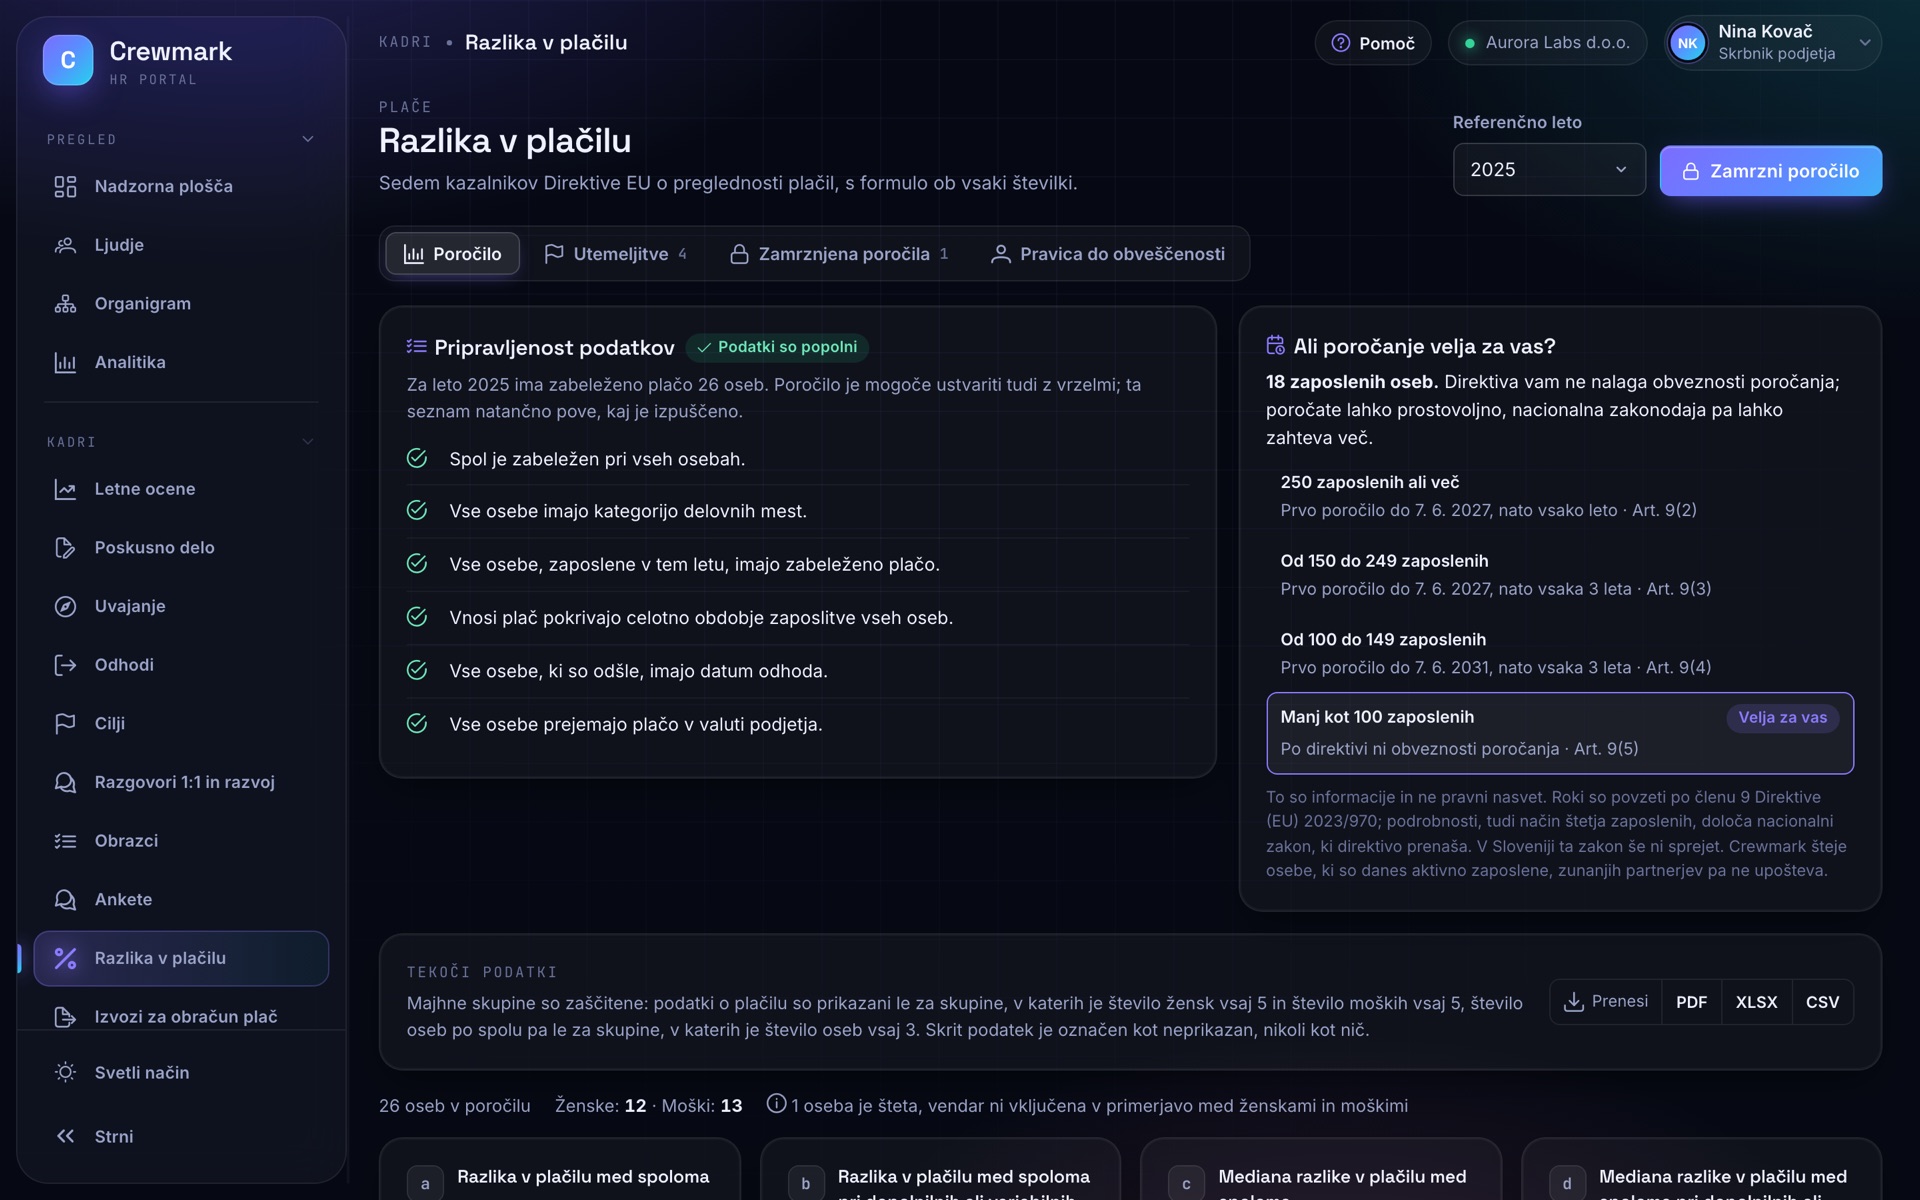This screenshot has width=1920, height=1200.
Task: Click the info icon beside 1 oseba je šteta
Action: click(x=776, y=1104)
